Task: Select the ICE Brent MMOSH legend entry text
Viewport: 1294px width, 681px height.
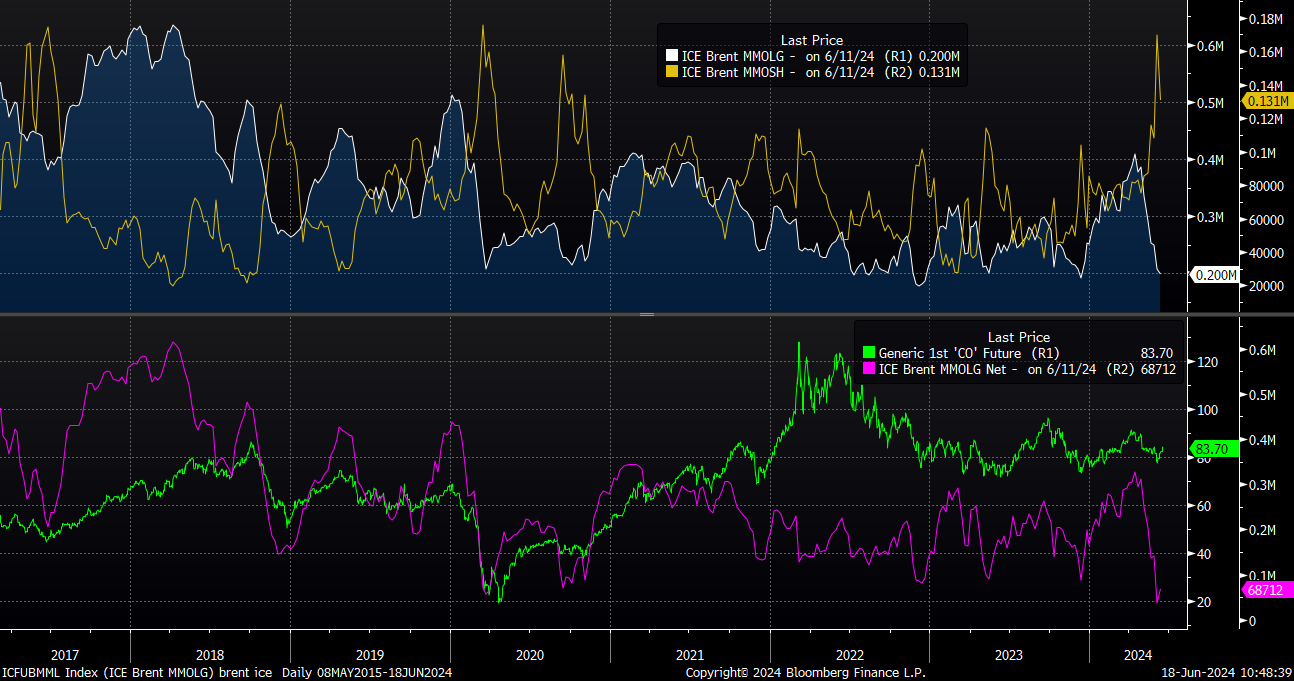Action: click(820, 72)
